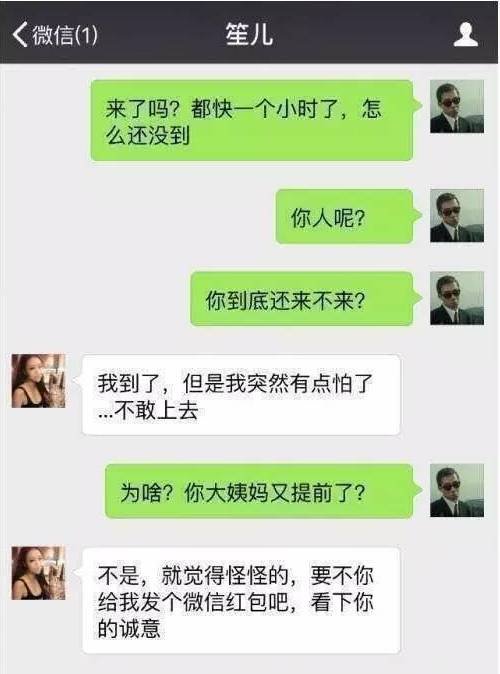Open the avatar beside "你到底还来不来?" bubble

pos(457,298)
